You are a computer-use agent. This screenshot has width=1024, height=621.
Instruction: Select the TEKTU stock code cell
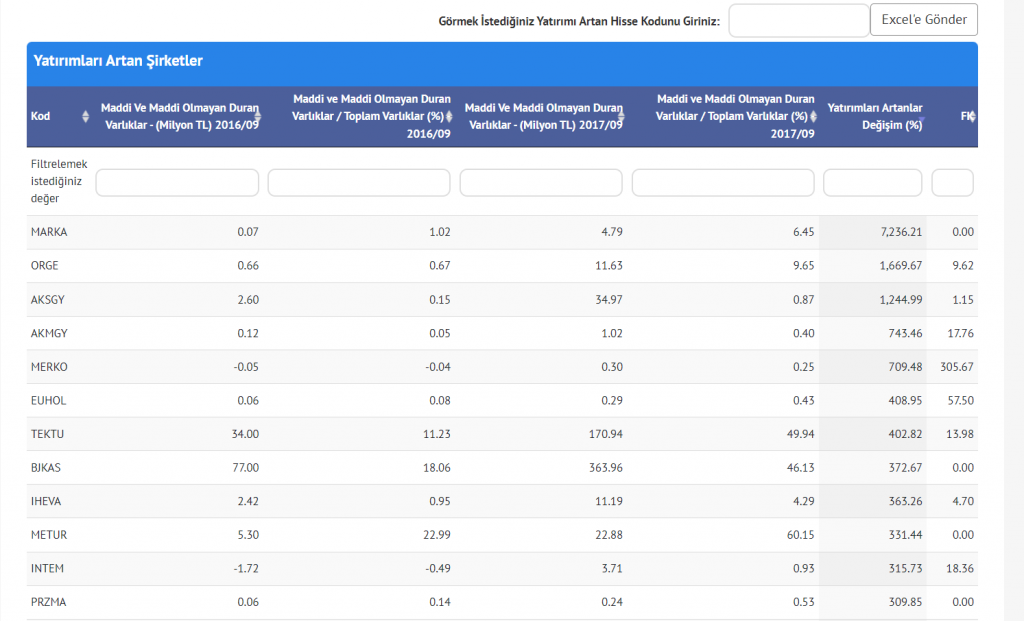[48, 434]
